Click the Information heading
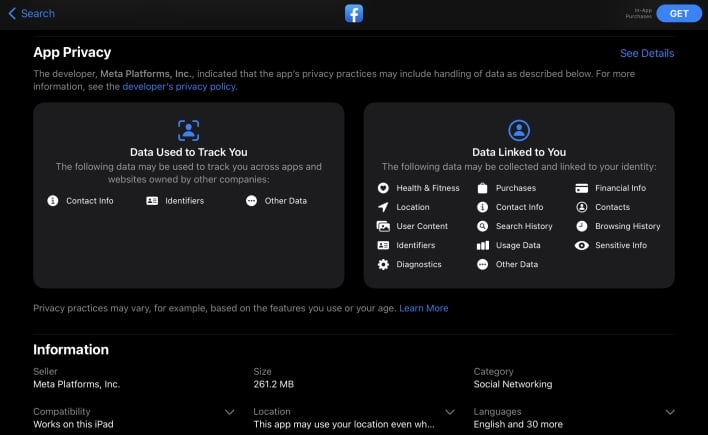This screenshot has height=435, width=708. pyautogui.click(x=71, y=350)
